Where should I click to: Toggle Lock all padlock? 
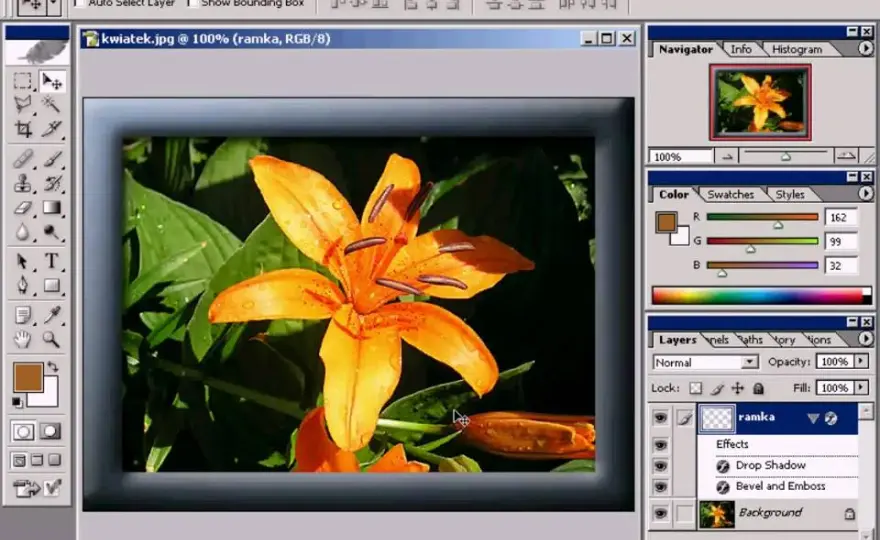[758, 388]
